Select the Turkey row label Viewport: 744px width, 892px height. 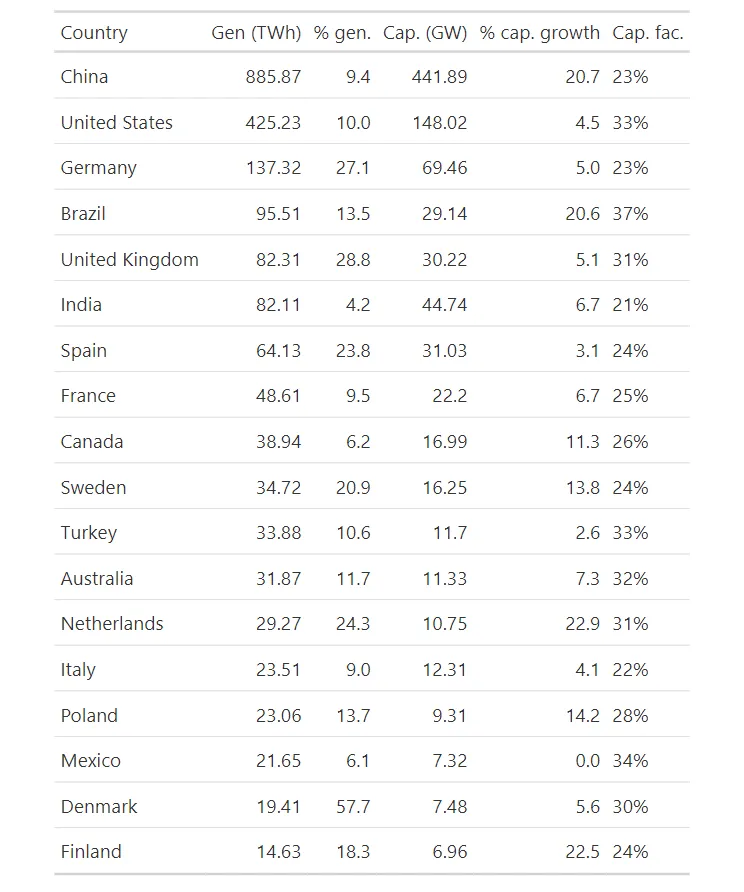click(x=88, y=533)
